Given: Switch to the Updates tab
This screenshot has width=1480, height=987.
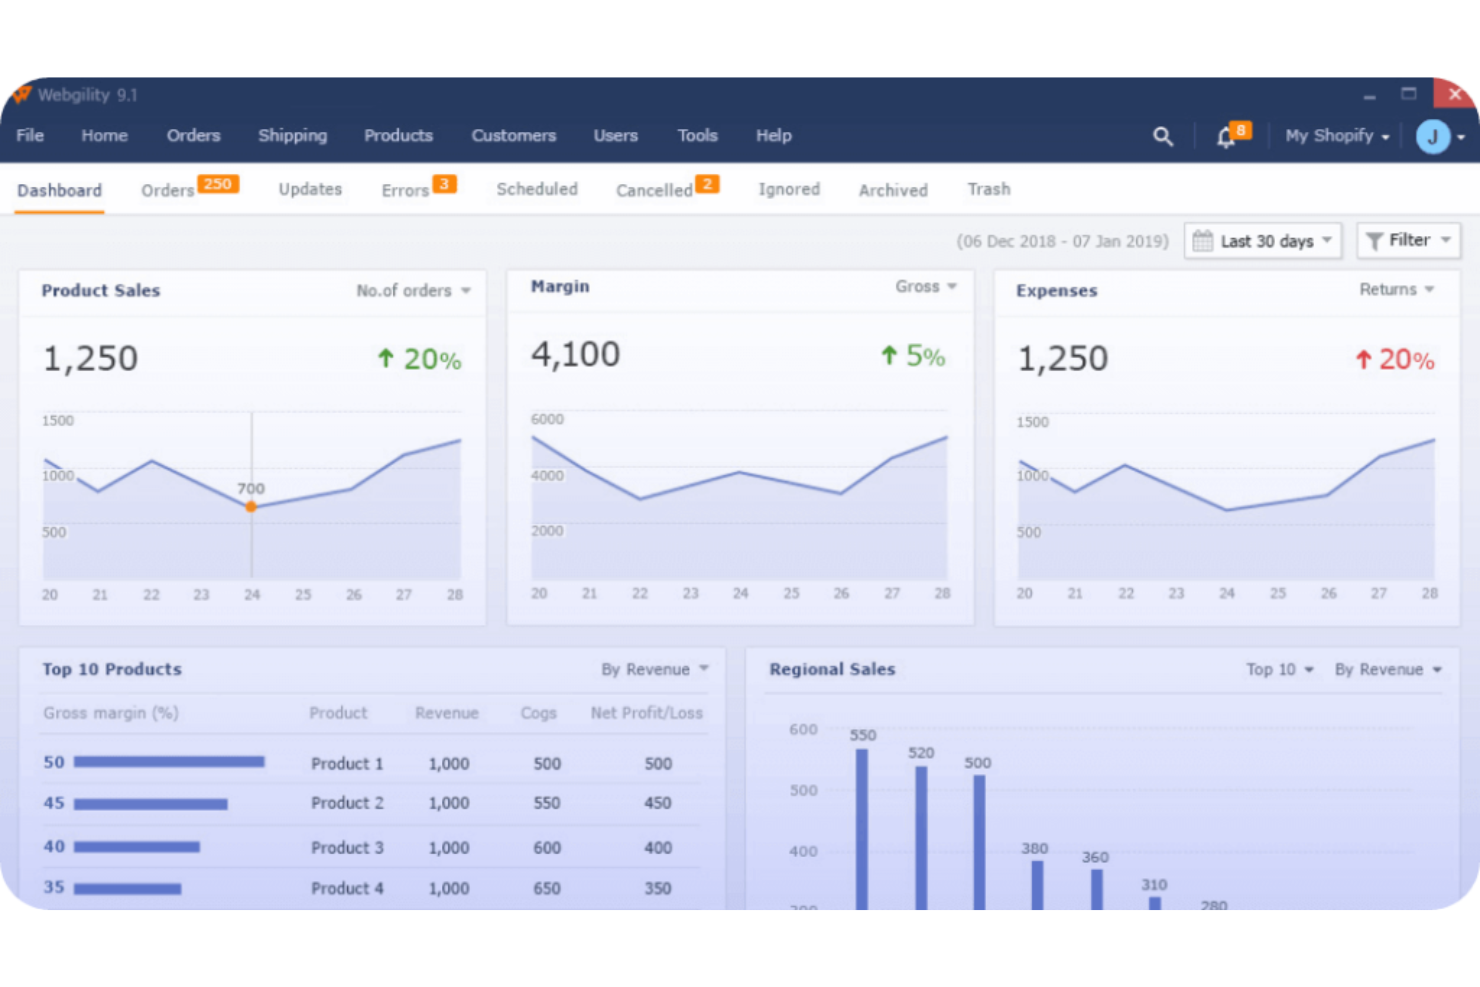Looking at the screenshot, I should coord(310,189).
